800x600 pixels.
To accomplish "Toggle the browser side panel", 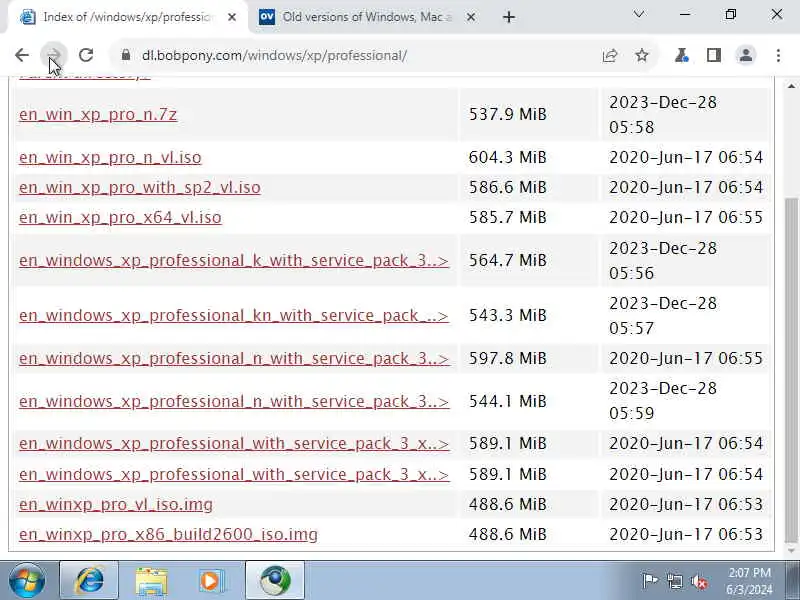I will [x=714, y=55].
